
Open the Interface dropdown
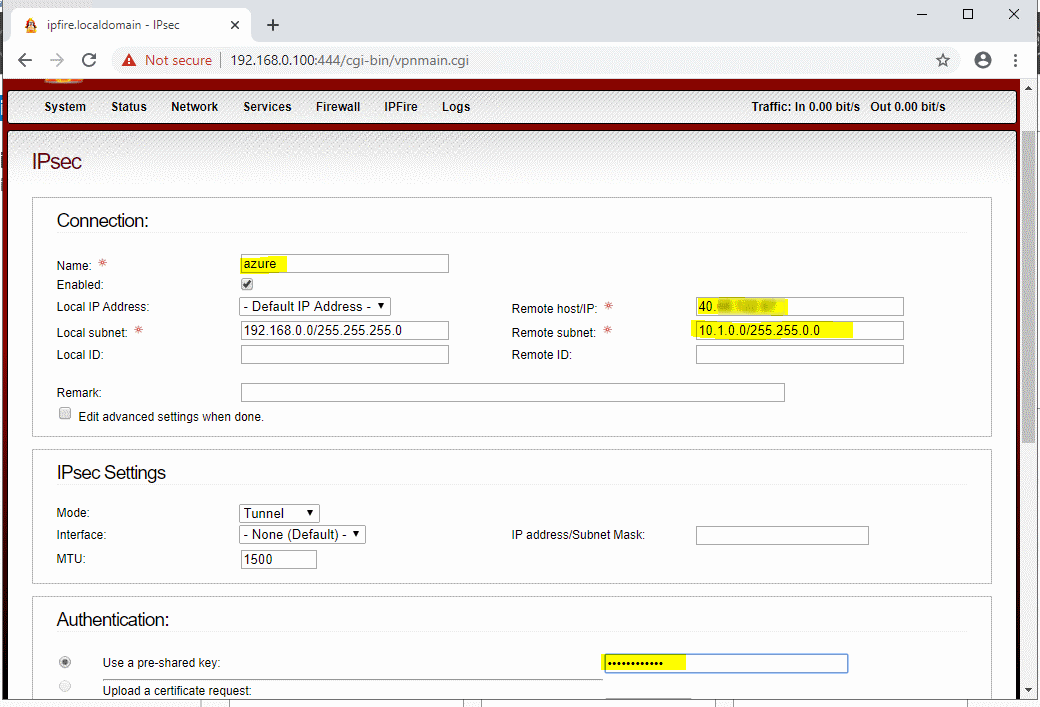303,535
